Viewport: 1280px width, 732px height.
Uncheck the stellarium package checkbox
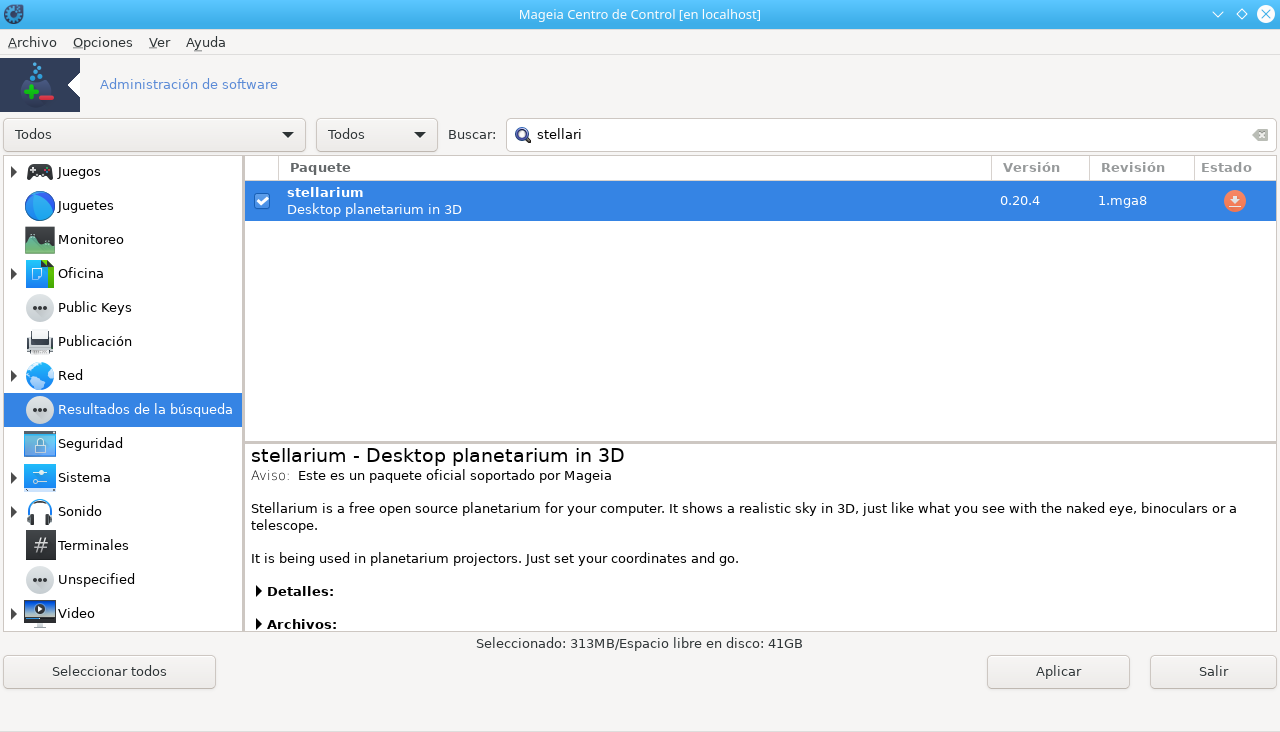(262, 201)
